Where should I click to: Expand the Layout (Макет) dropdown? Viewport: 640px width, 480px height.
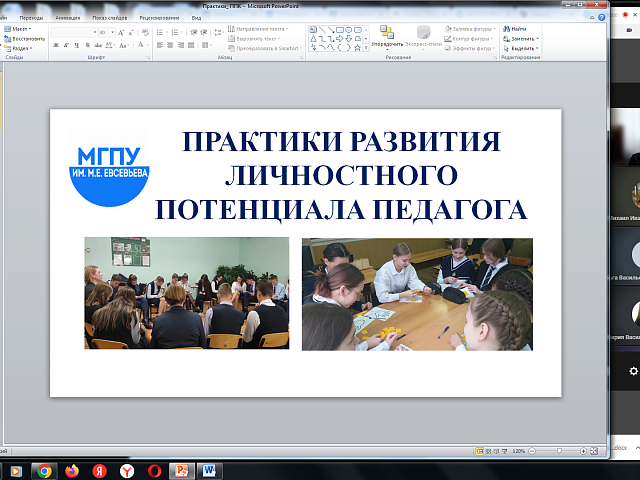coord(31,29)
